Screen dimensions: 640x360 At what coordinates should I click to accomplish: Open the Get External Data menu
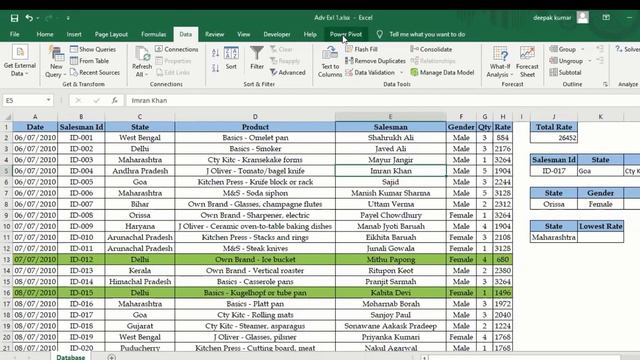coord(20,61)
